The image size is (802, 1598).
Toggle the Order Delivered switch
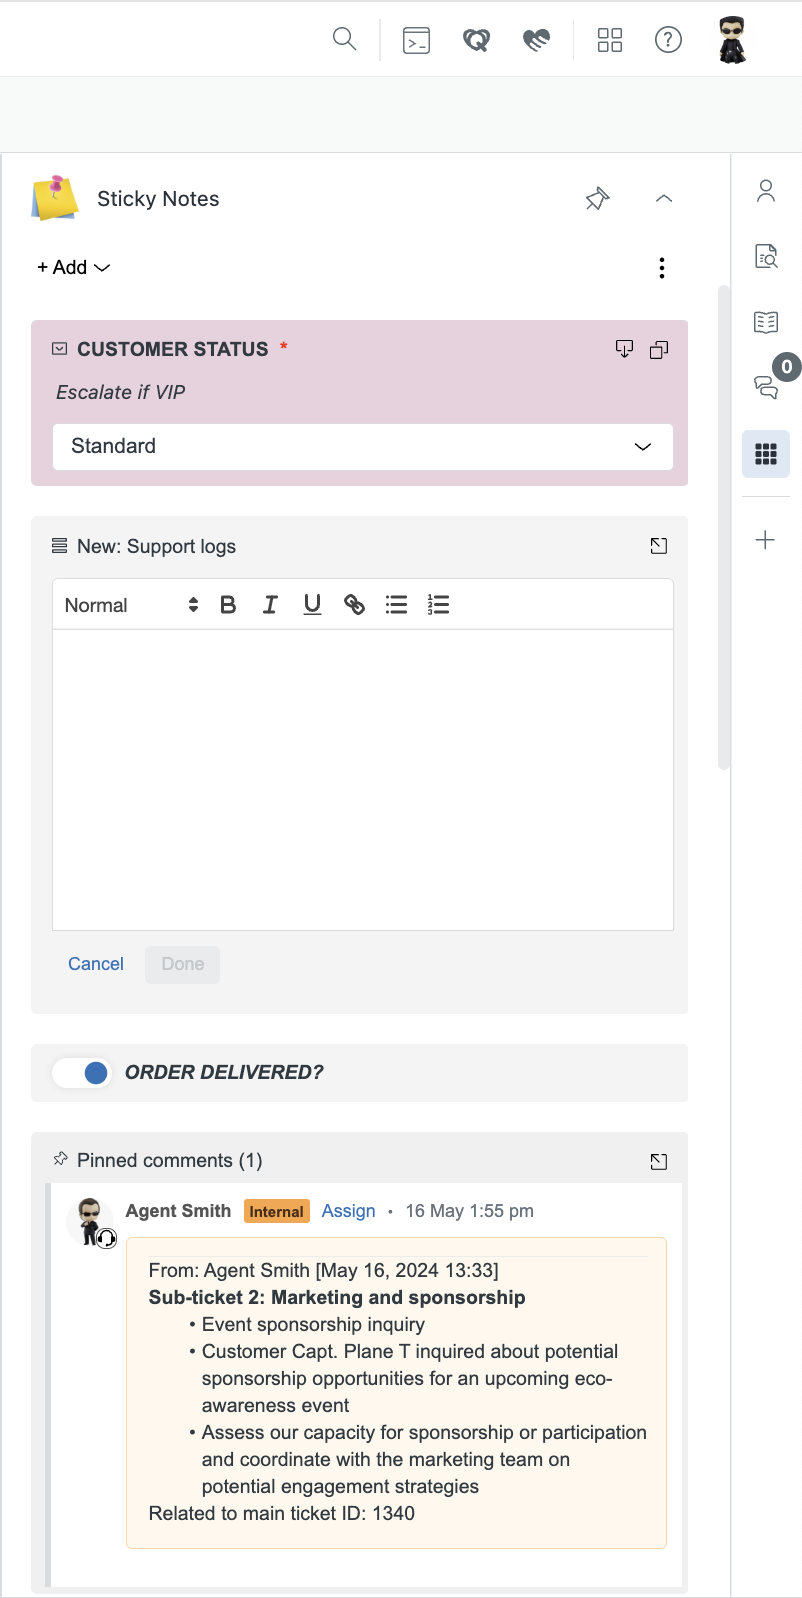(82, 1073)
